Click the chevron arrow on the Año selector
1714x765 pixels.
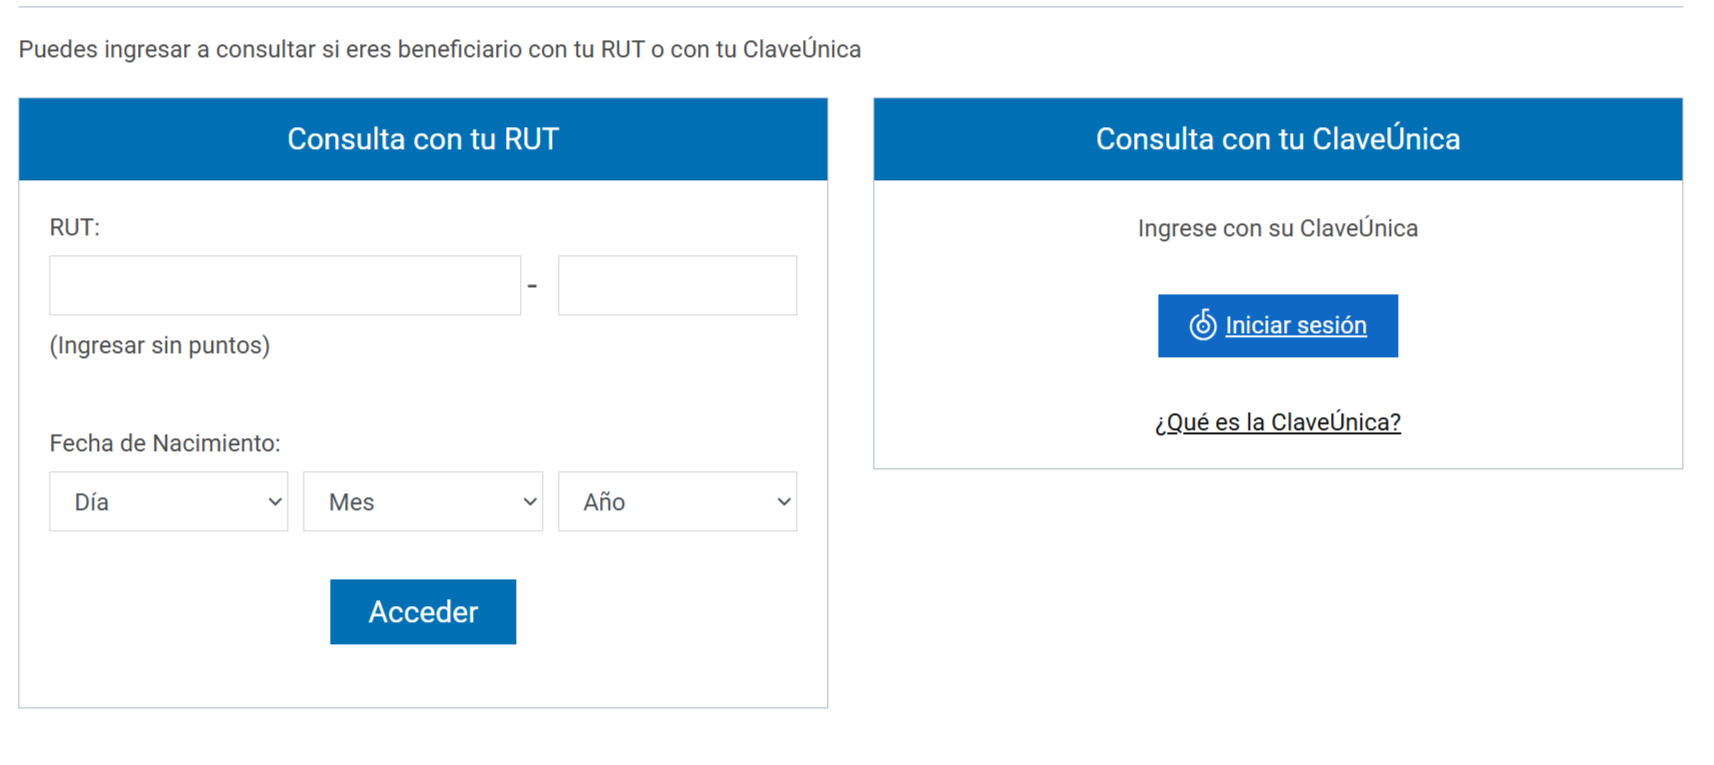coord(784,502)
